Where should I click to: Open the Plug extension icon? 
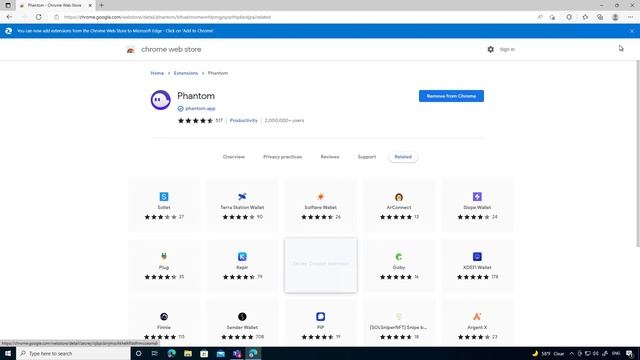click(164, 256)
